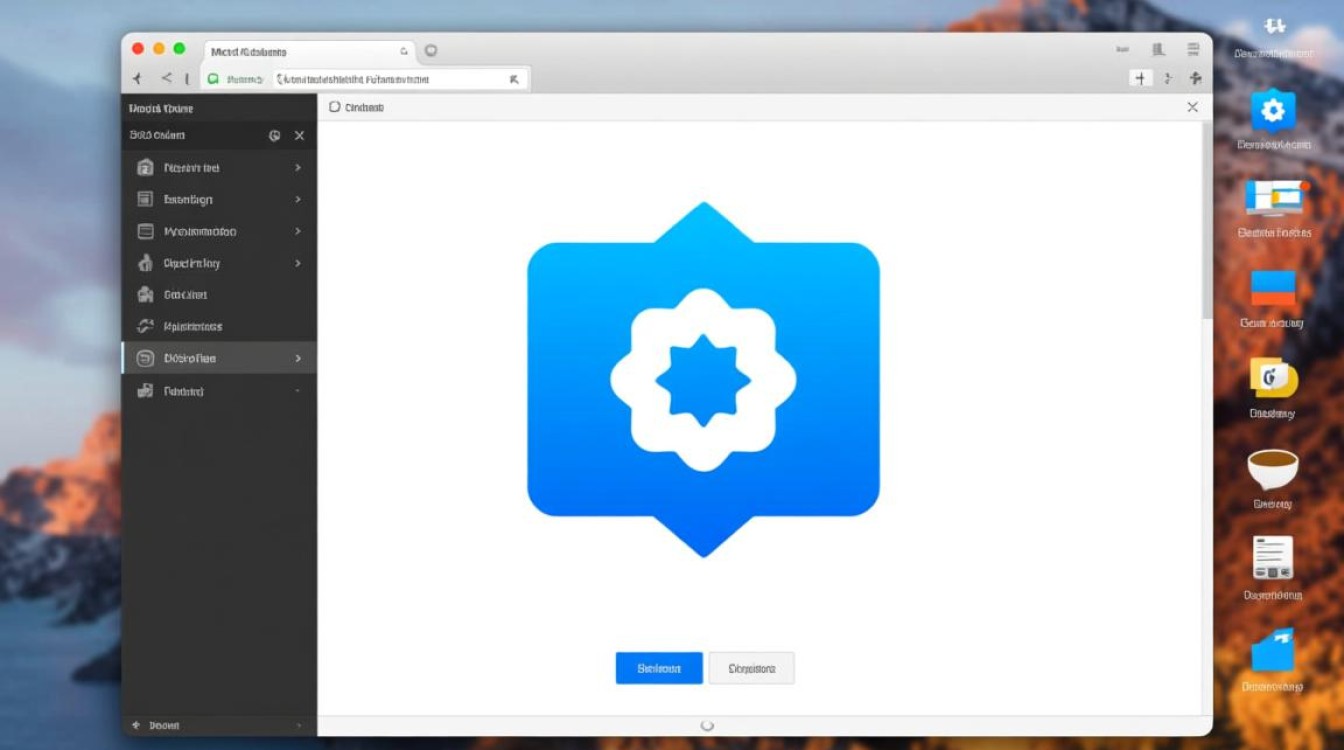The image size is (1344, 750).
Task: Click the yellow app icon on the desktop
Action: tap(1272, 378)
